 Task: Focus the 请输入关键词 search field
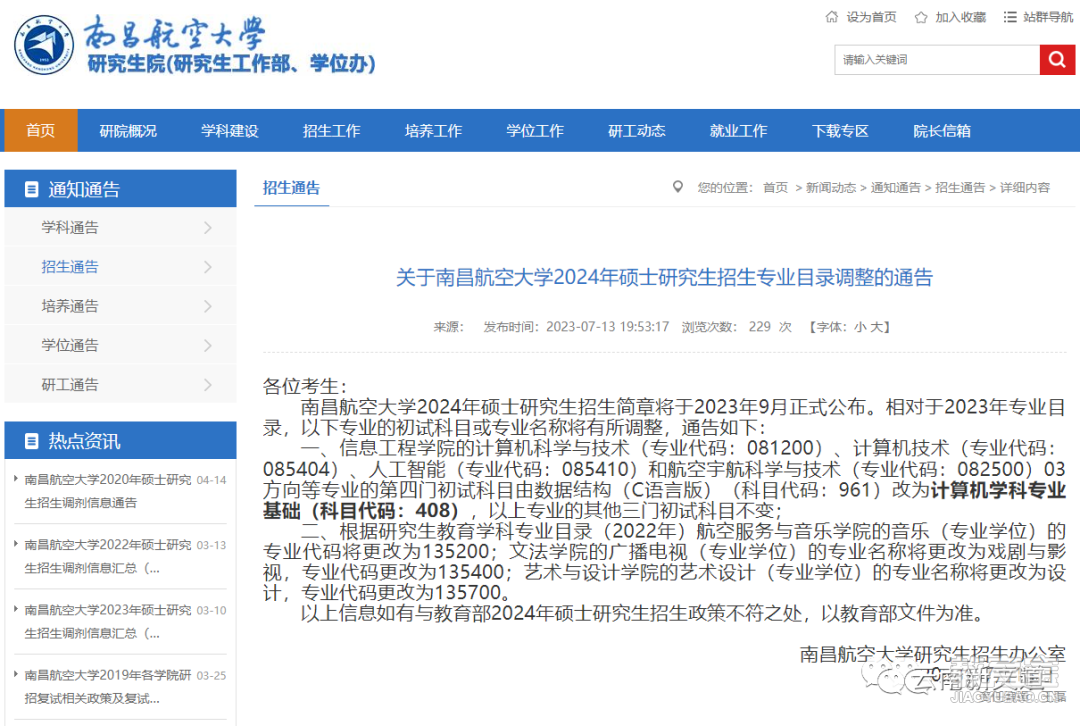[937, 60]
